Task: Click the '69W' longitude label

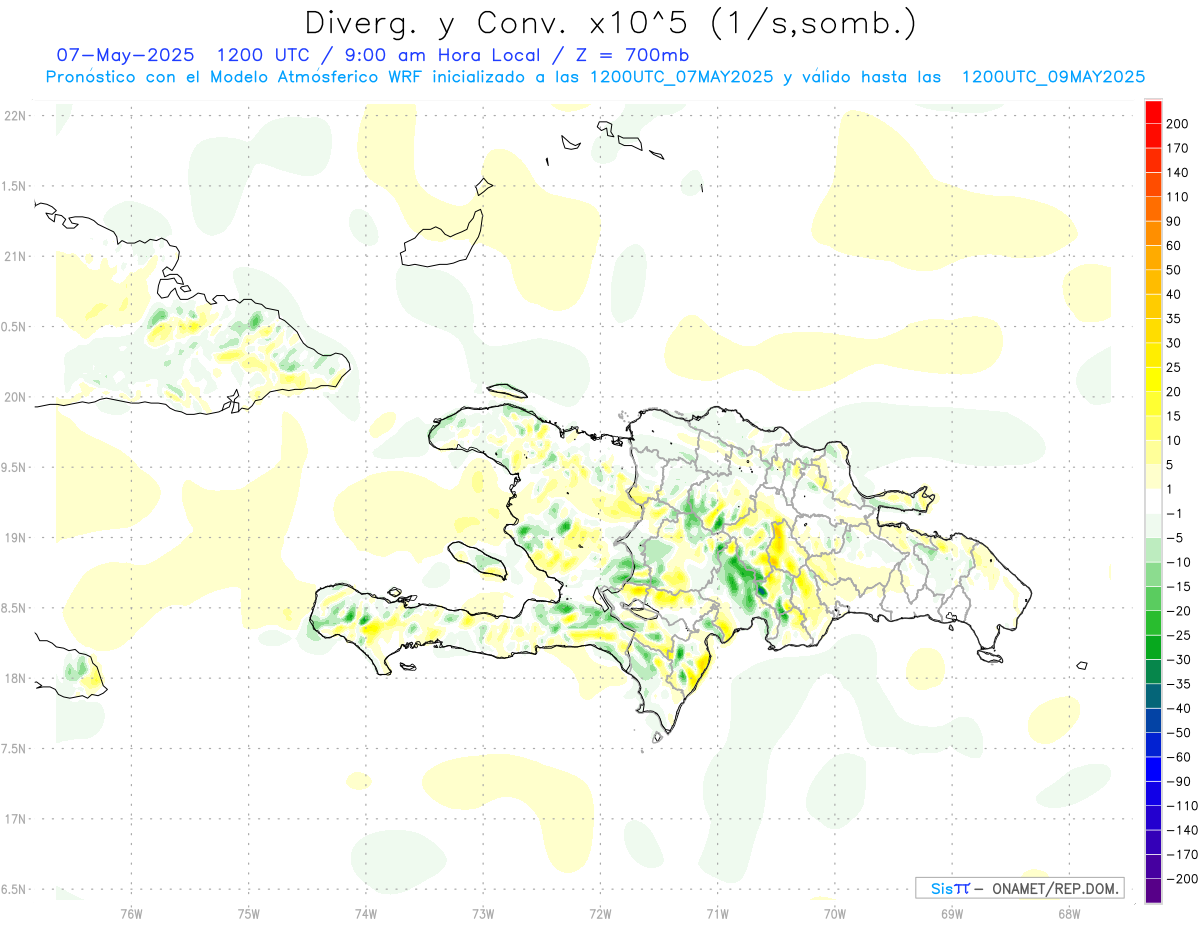Action: point(951,914)
